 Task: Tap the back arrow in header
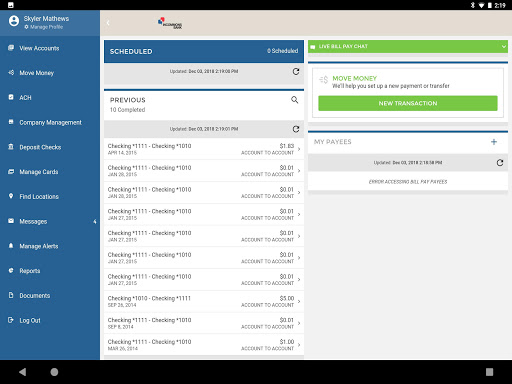click(108, 23)
